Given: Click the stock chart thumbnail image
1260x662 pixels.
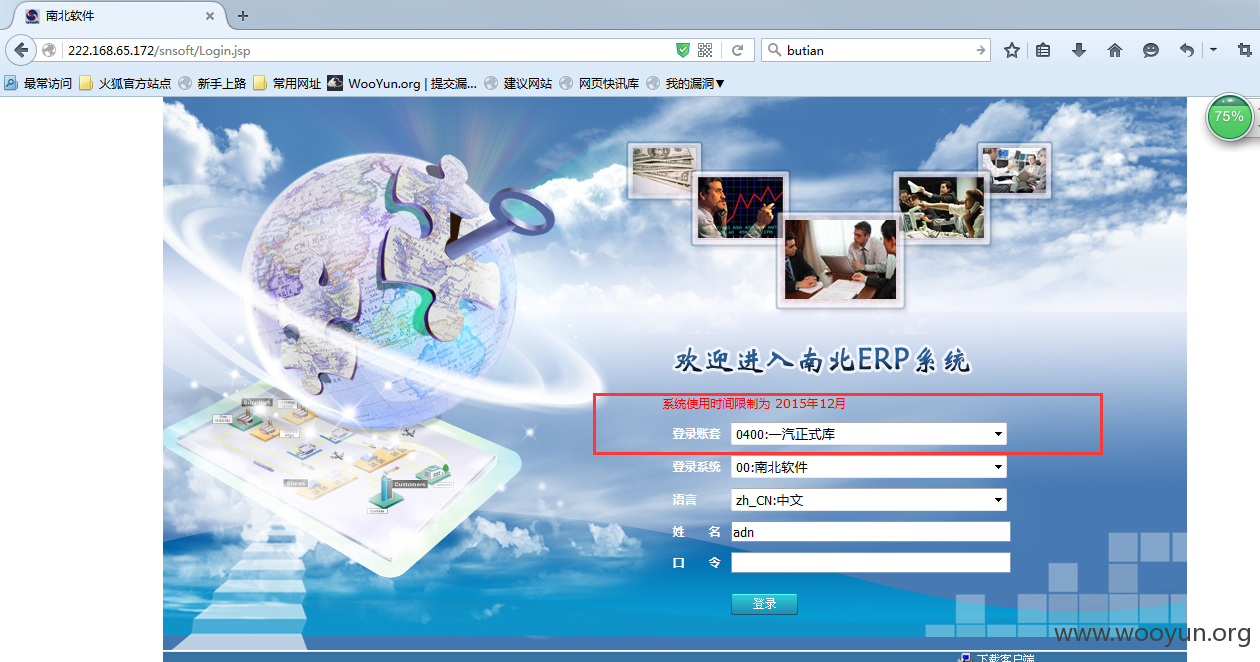Looking at the screenshot, I should 740,208.
